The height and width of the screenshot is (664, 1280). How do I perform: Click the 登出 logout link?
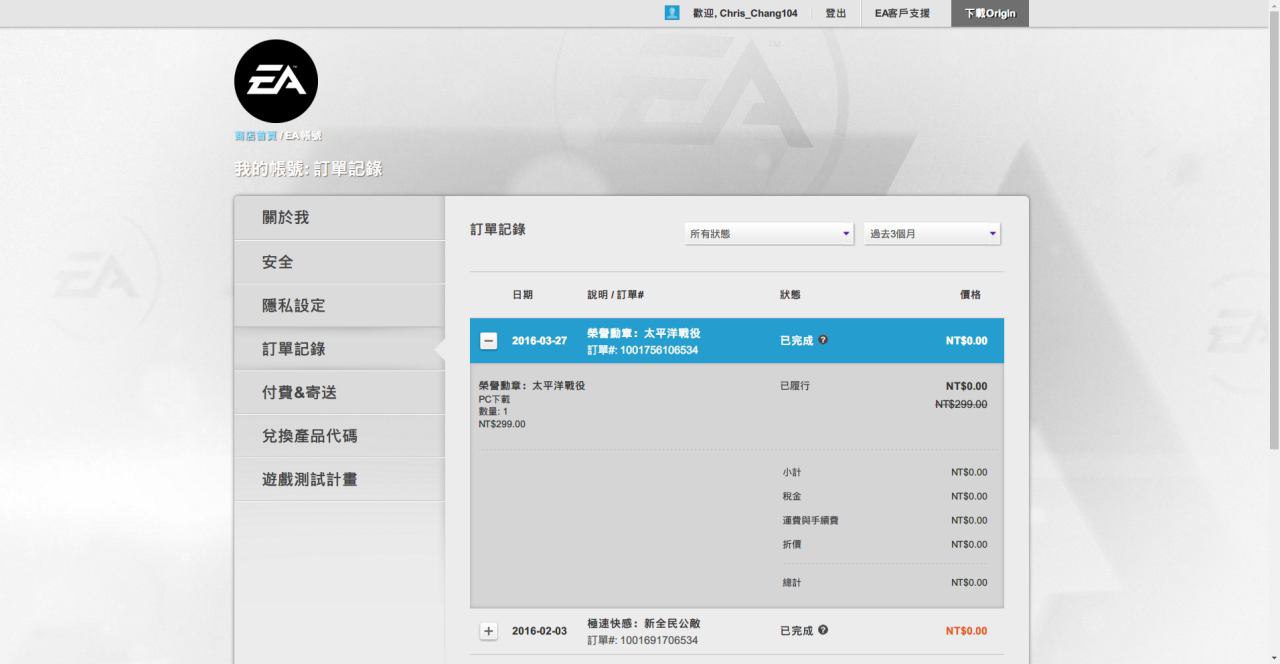click(835, 13)
